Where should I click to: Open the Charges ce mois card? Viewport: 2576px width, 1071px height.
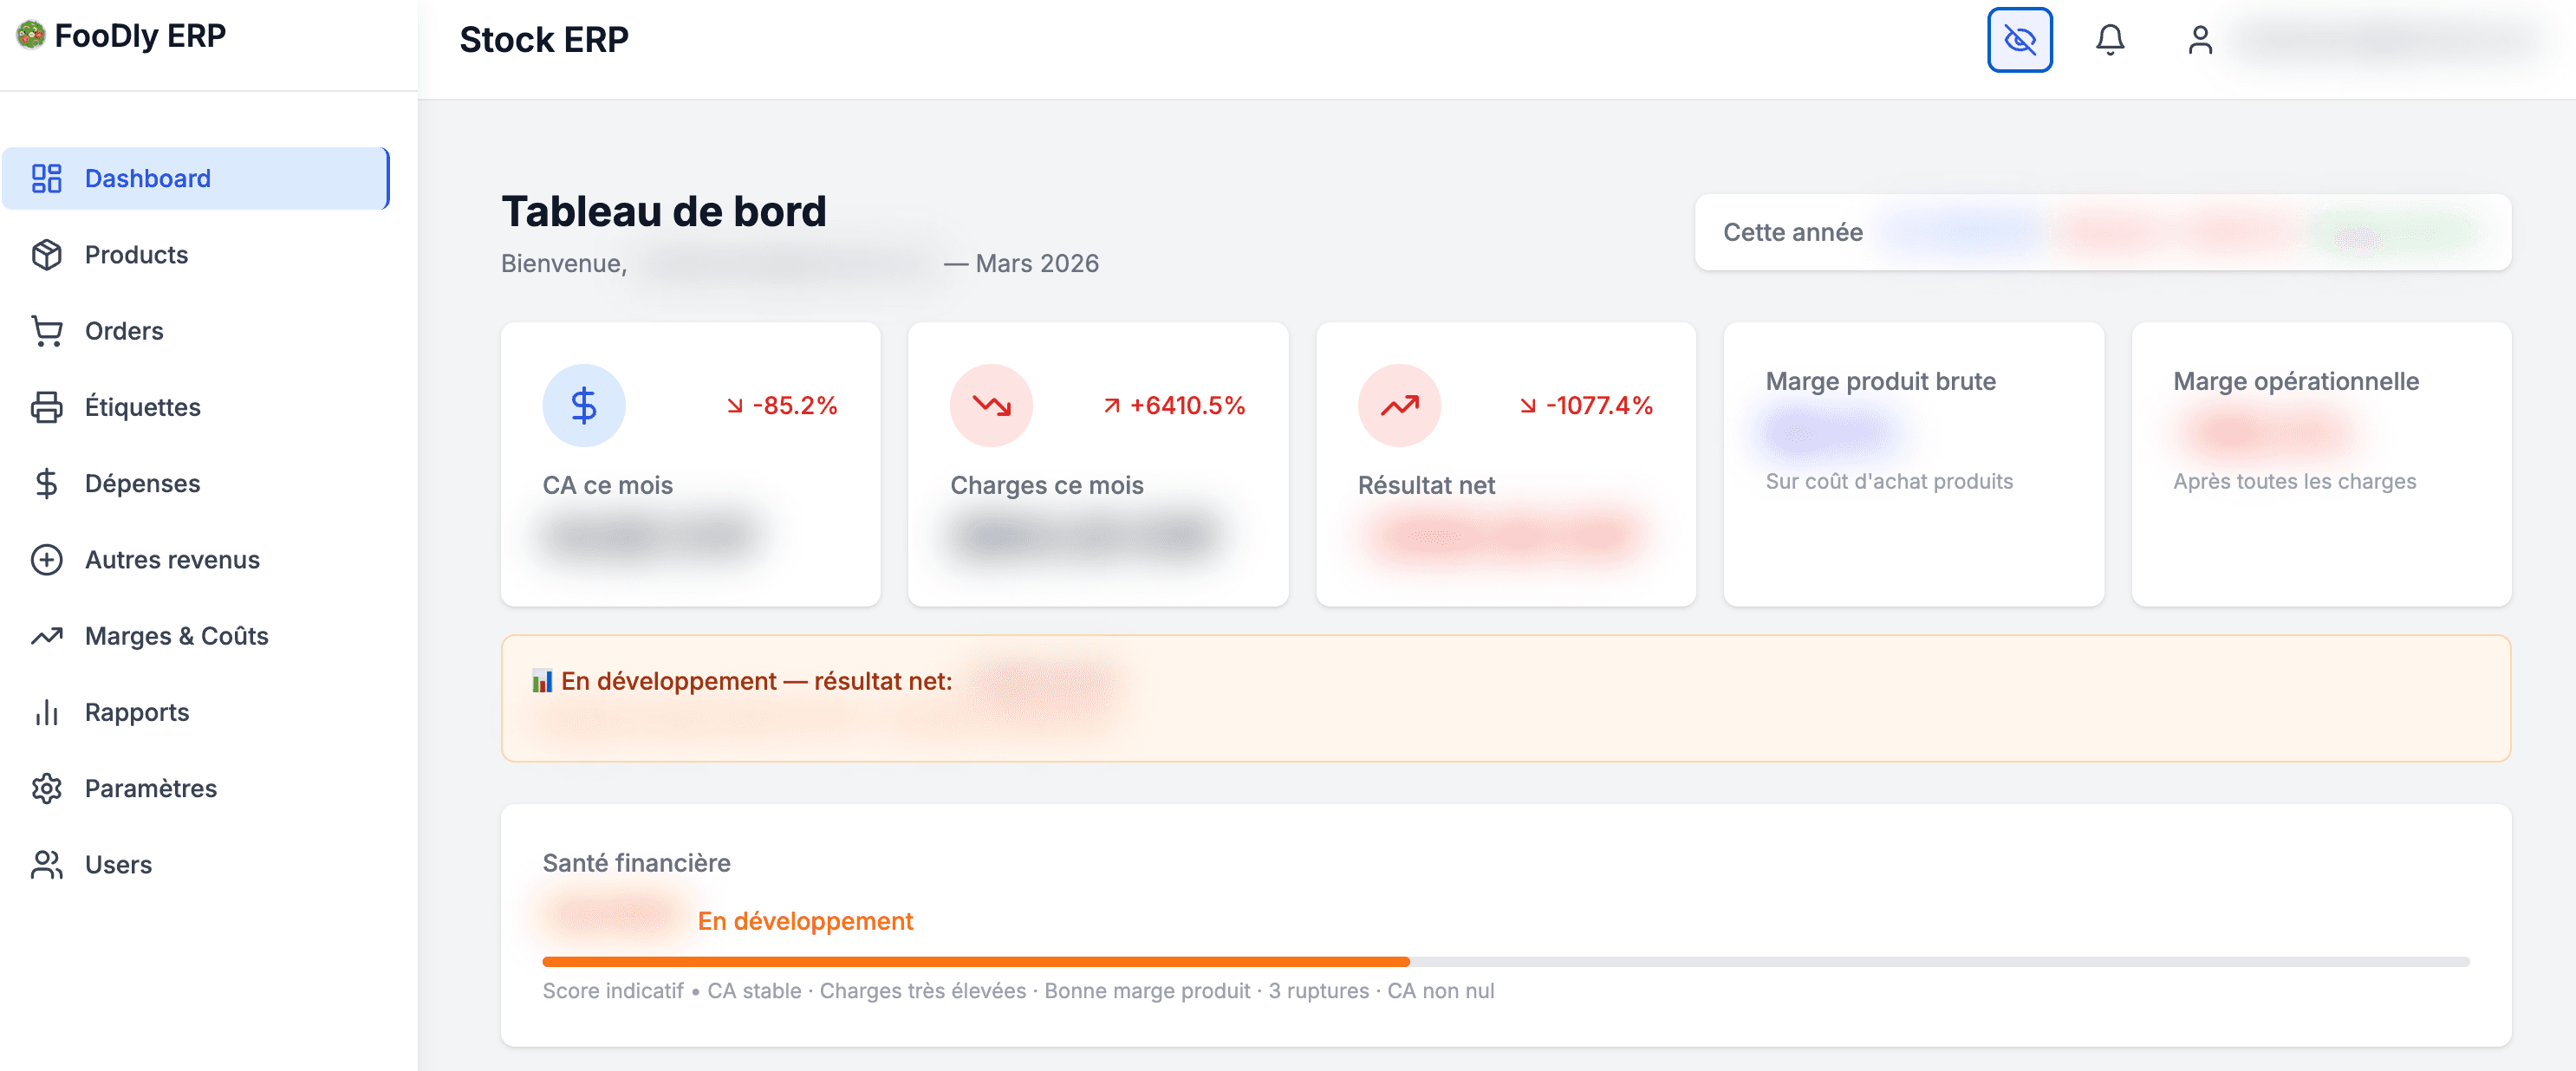click(x=1097, y=464)
